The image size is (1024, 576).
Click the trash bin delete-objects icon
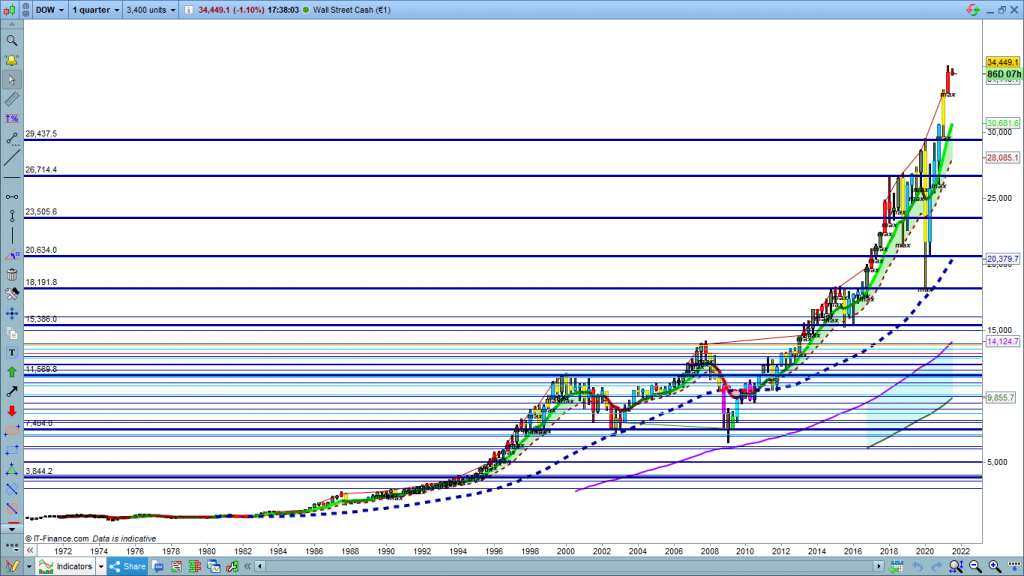12,274
